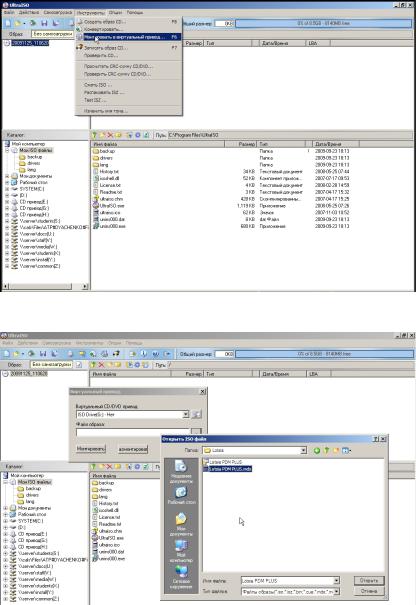Click the upper path field C:\Program Files\UltraISO

pos(289,135)
